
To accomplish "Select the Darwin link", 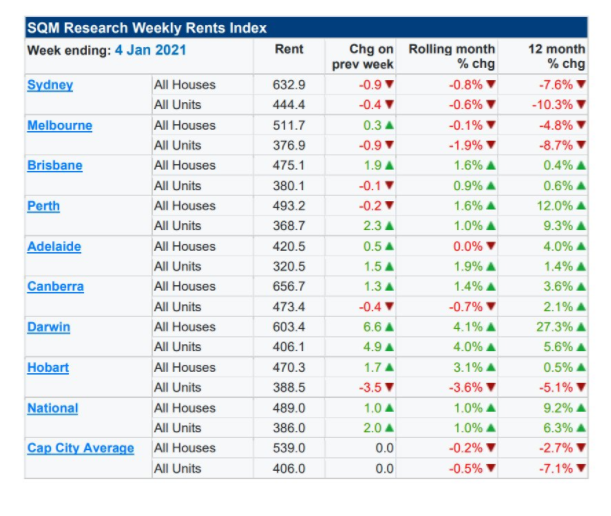I will 49,327.
